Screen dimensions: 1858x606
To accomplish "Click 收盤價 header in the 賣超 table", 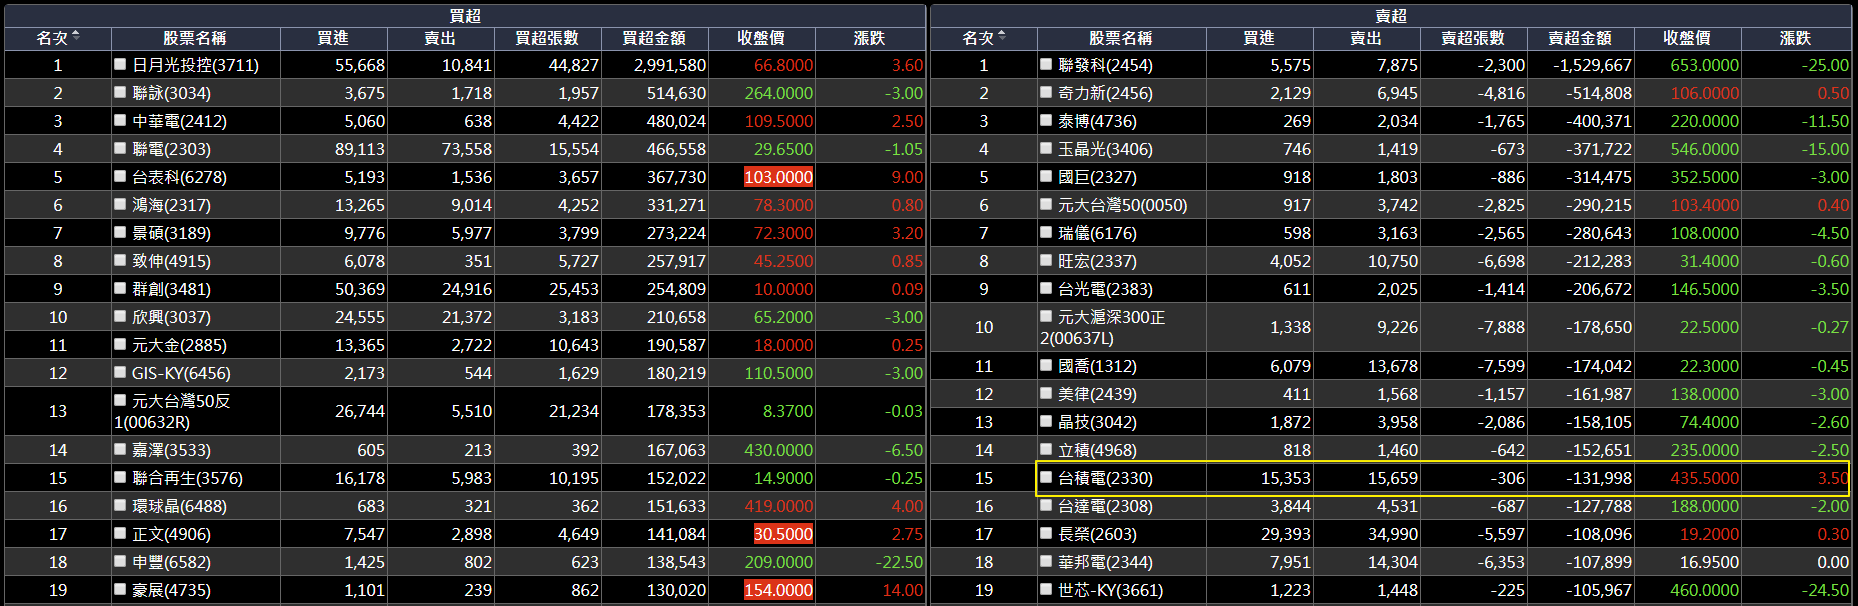I will (1687, 38).
